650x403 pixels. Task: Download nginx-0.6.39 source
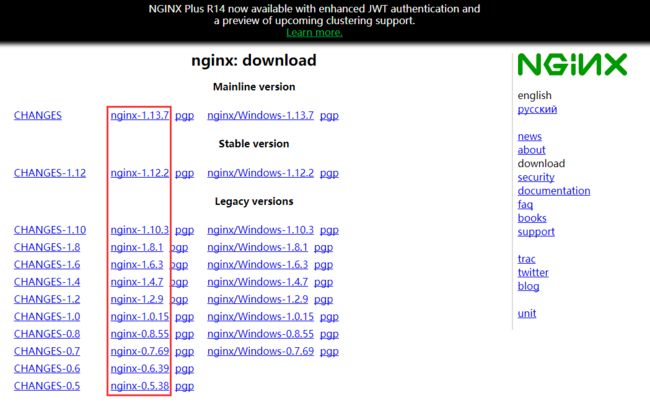tap(140, 369)
